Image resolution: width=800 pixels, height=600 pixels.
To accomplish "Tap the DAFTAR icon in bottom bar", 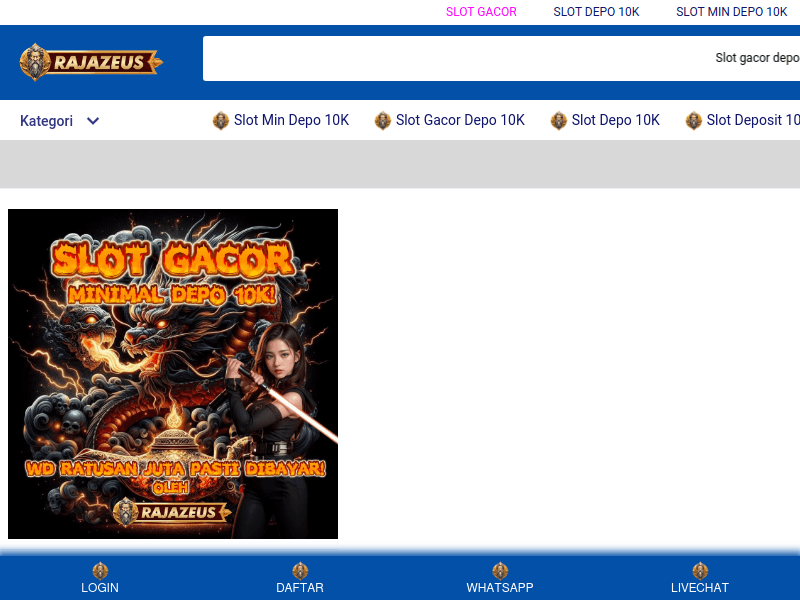I will click(300, 571).
